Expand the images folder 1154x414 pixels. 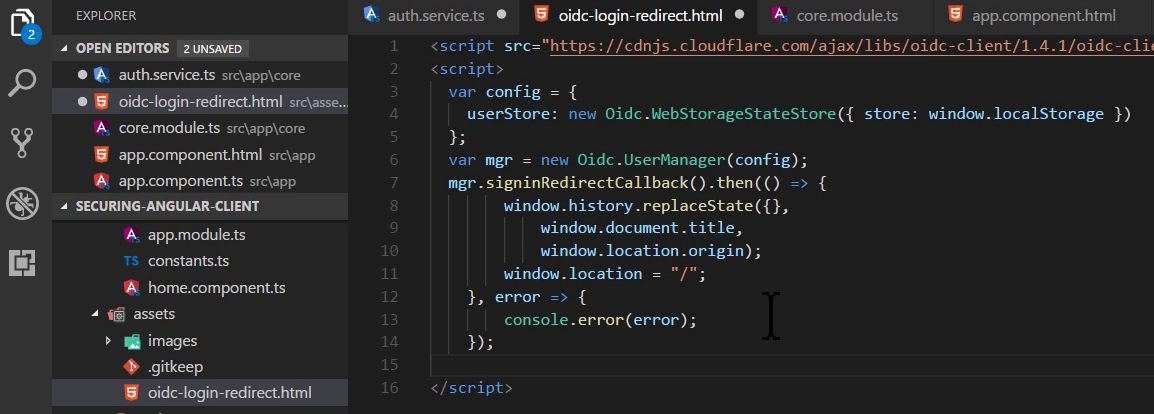click(x=109, y=341)
